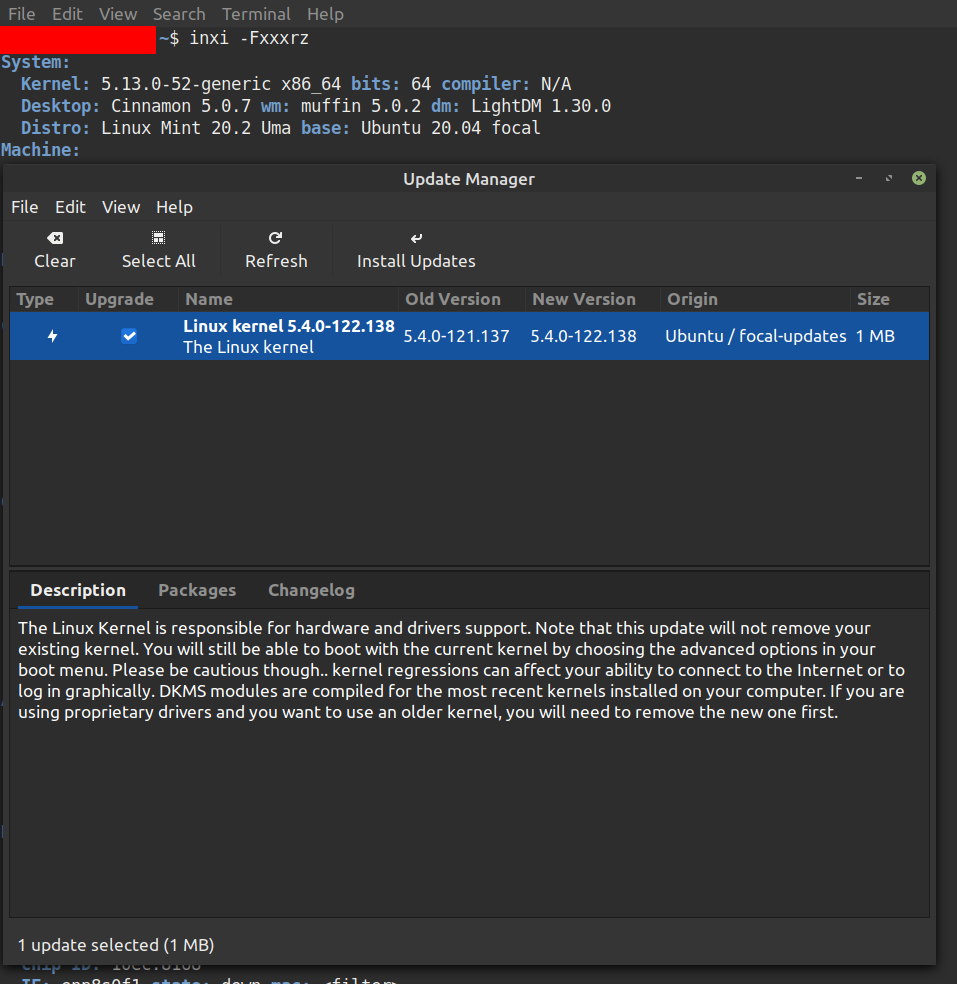This screenshot has width=957, height=984.
Task: Click the '1 update selected (1 MB)' status text
Action: [116, 945]
